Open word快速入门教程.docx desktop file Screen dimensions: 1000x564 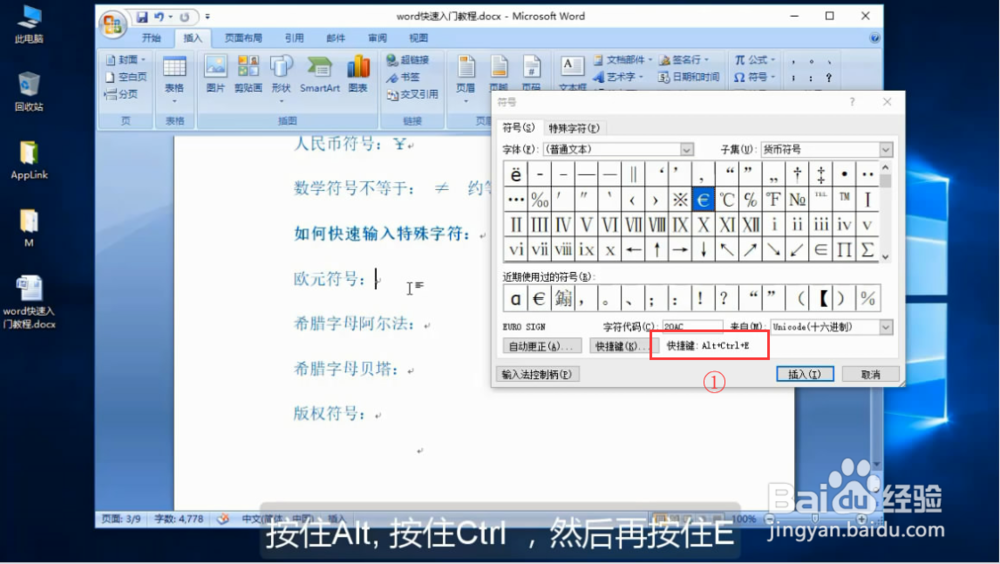pos(29,302)
